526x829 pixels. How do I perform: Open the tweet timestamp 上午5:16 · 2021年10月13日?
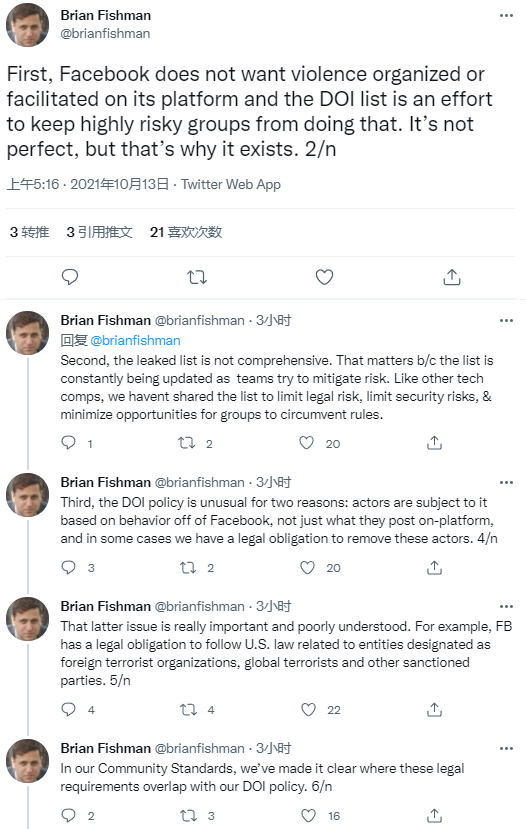[88, 185]
